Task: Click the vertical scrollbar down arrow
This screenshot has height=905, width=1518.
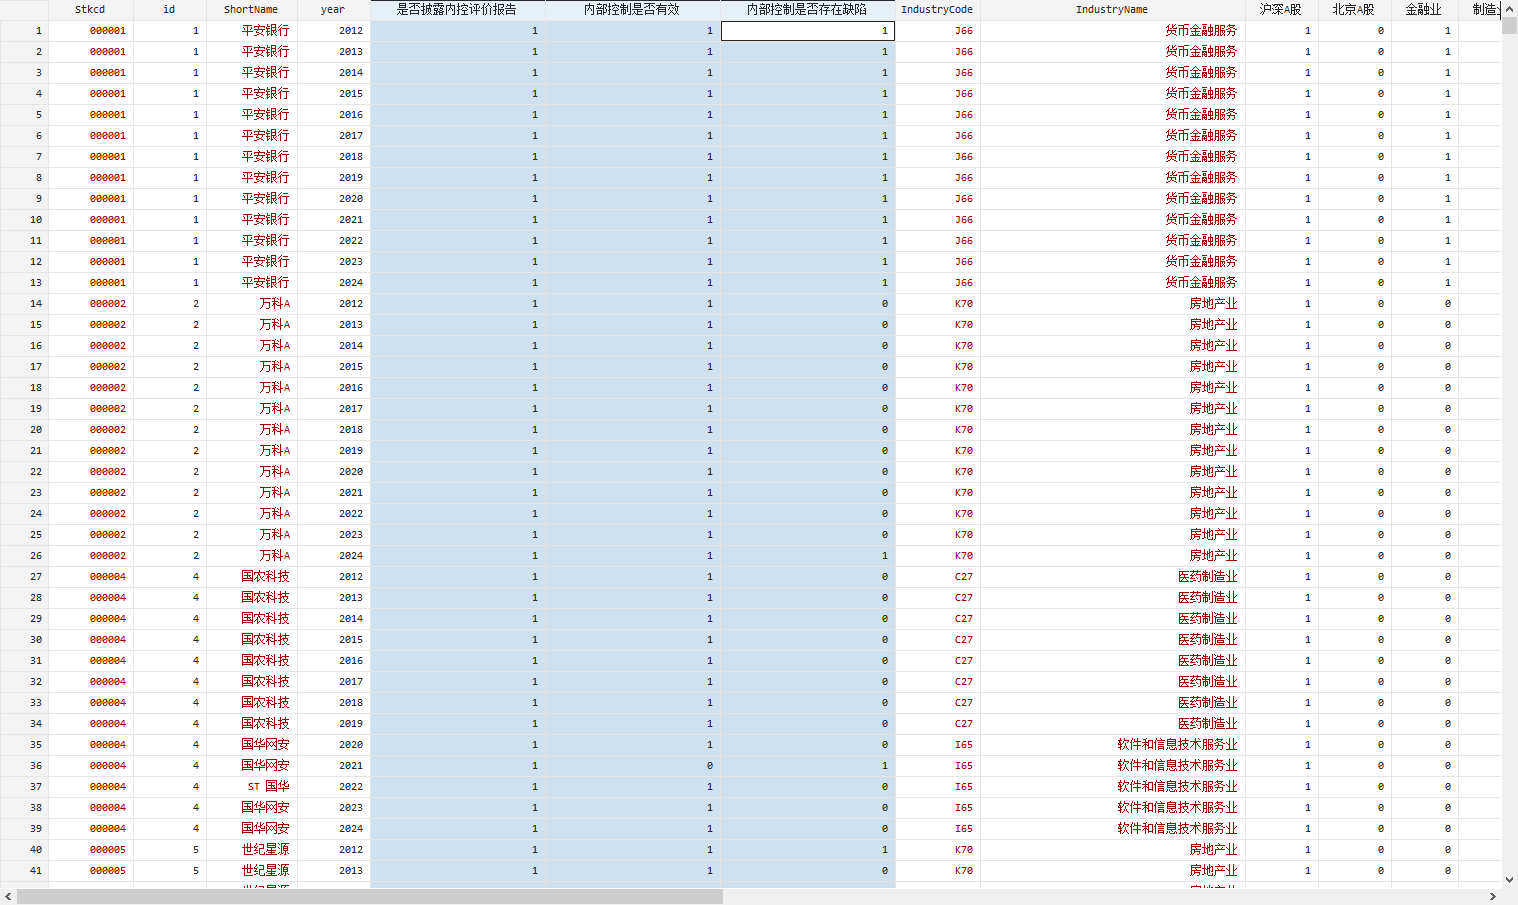Action: pyautogui.click(x=1509, y=880)
